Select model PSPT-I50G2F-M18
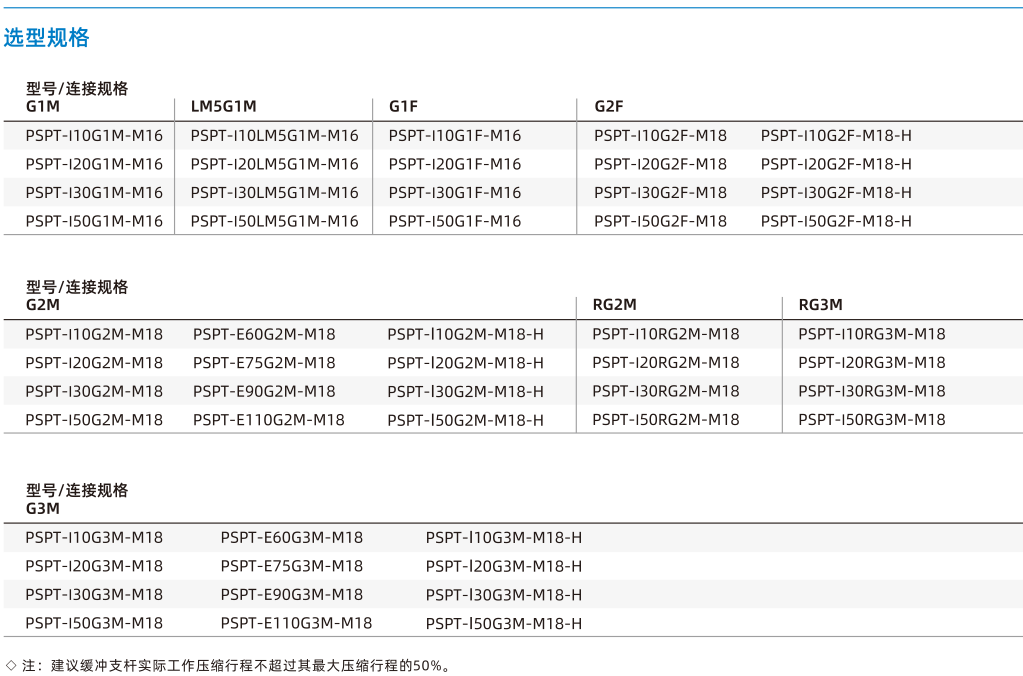 point(660,221)
